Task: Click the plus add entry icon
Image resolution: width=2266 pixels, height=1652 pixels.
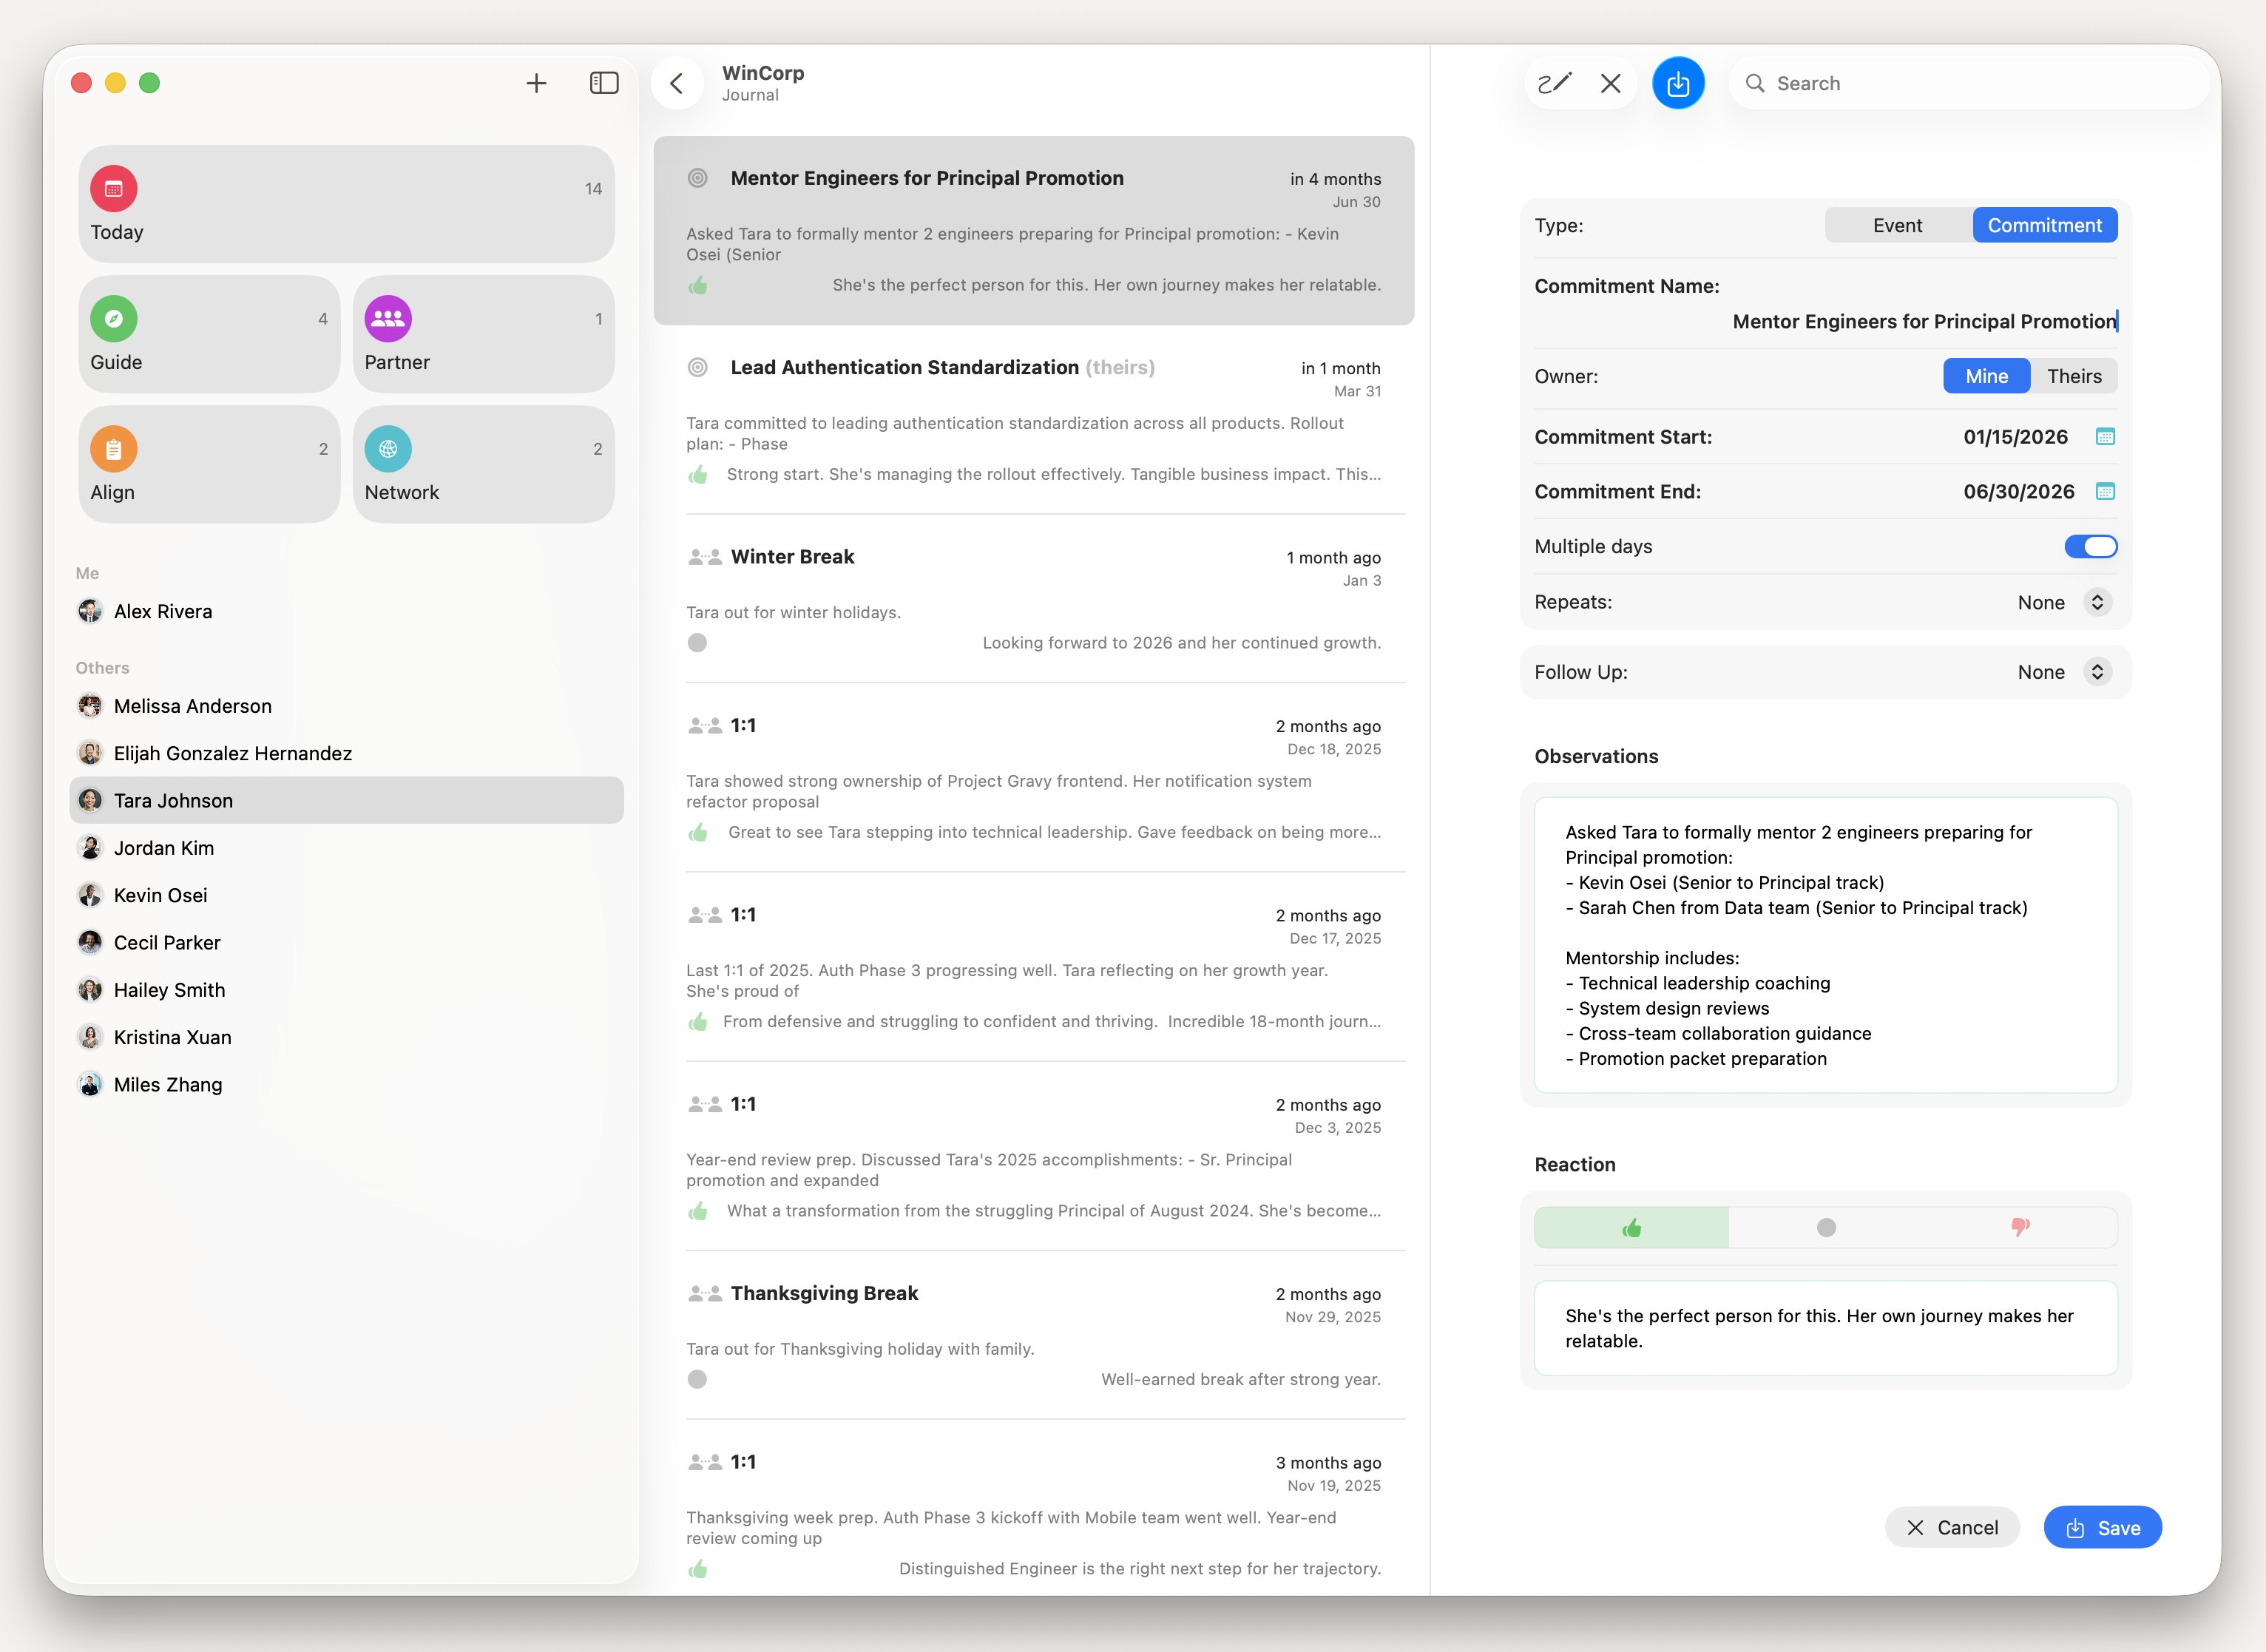Action: (536, 83)
